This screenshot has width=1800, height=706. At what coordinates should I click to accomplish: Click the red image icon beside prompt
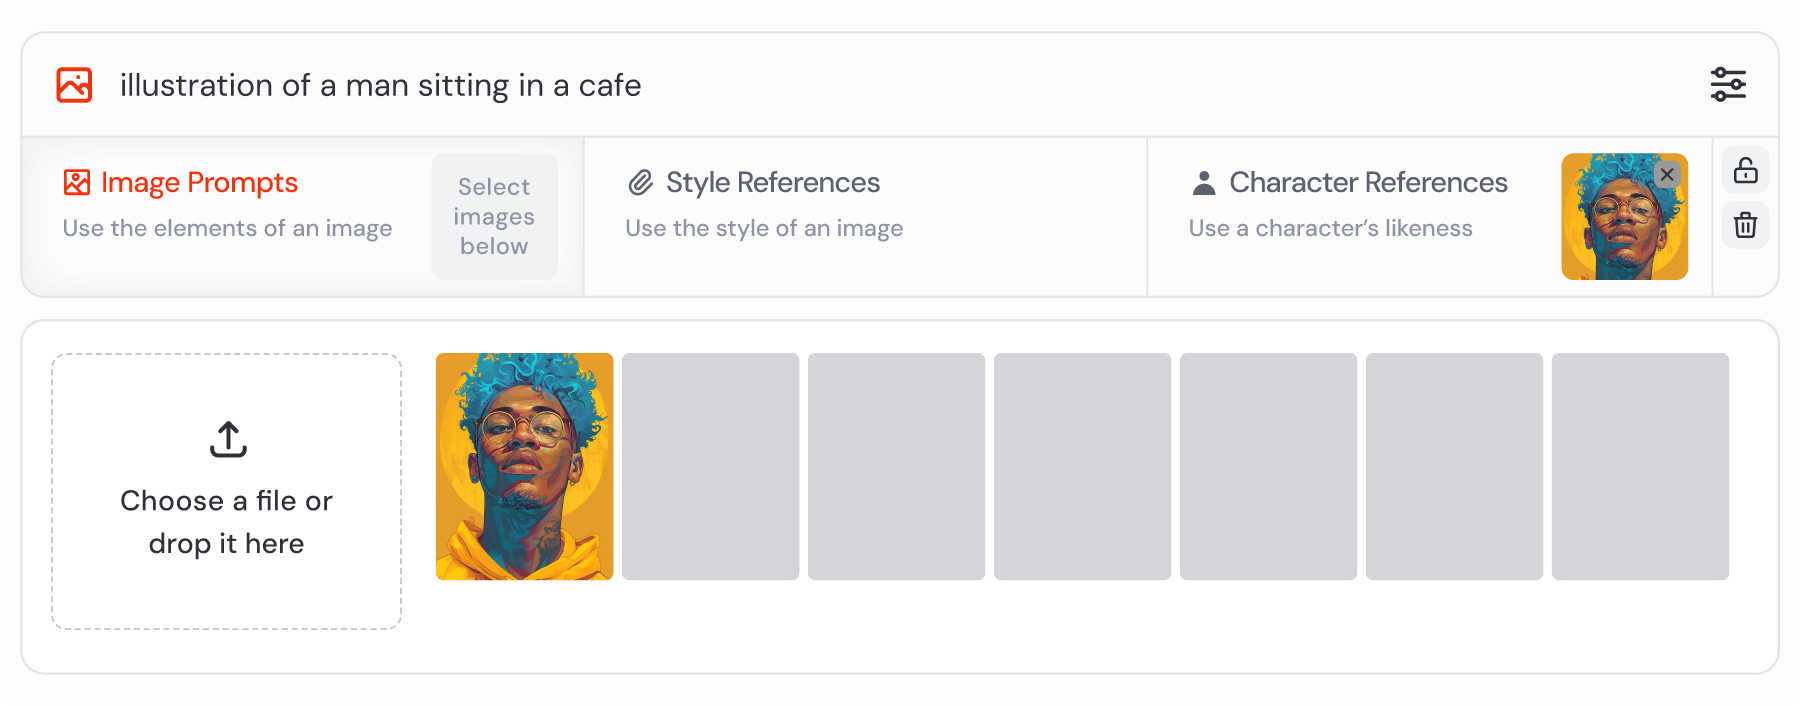coord(74,85)
